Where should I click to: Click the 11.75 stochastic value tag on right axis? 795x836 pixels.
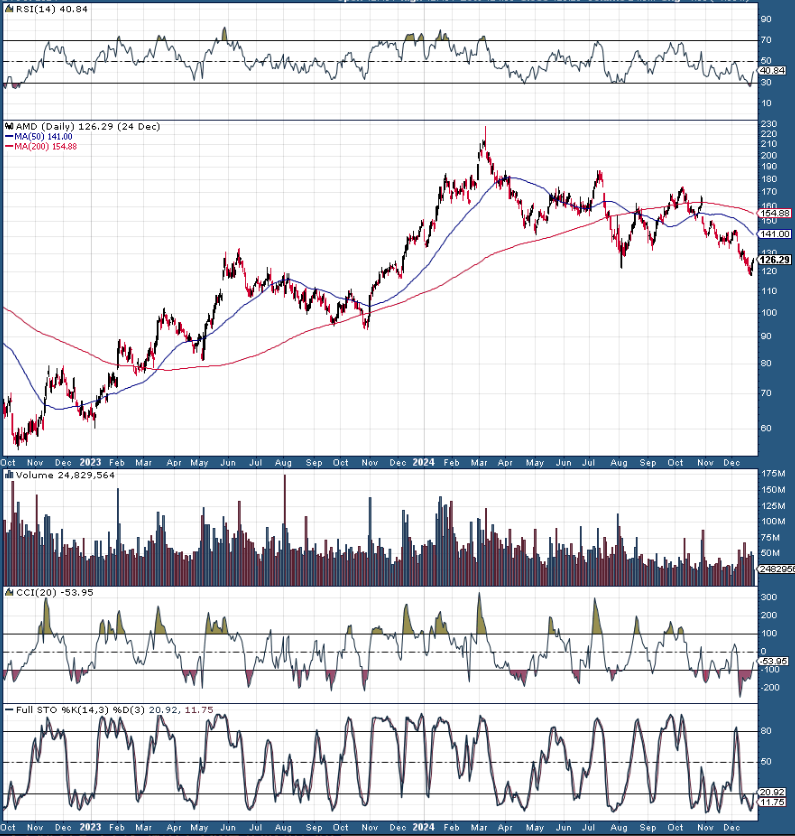click(774, 802)
